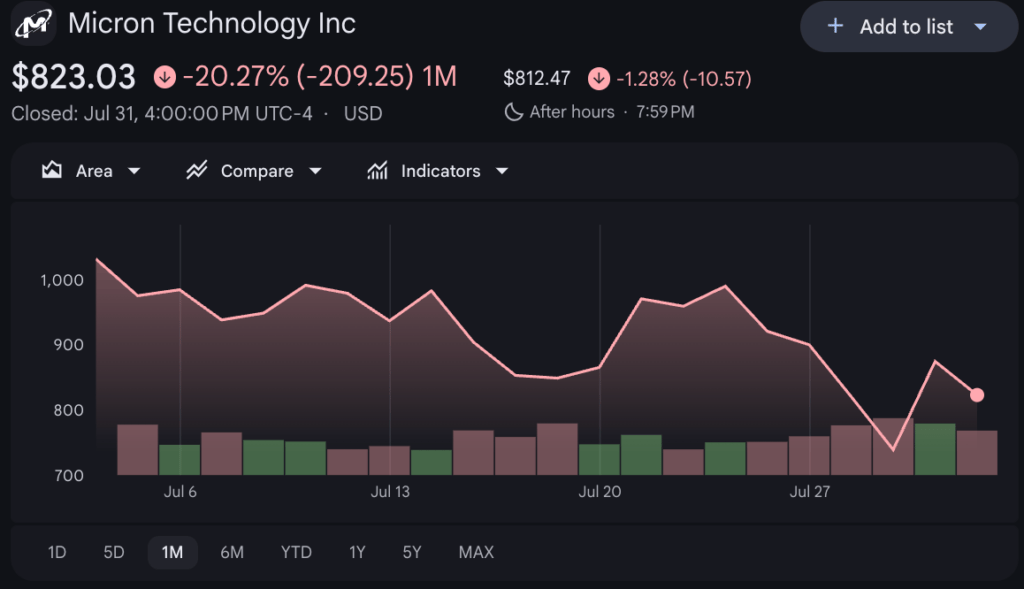Expand the Area chart style dropdown arrow

134,171
